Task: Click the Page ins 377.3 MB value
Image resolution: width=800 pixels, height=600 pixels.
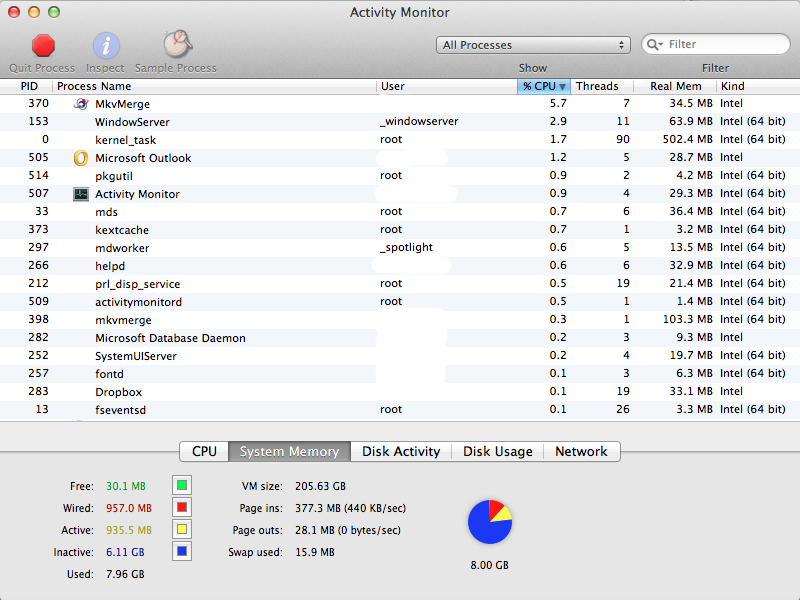Action: pyautogui.click(x=351, y=509)
